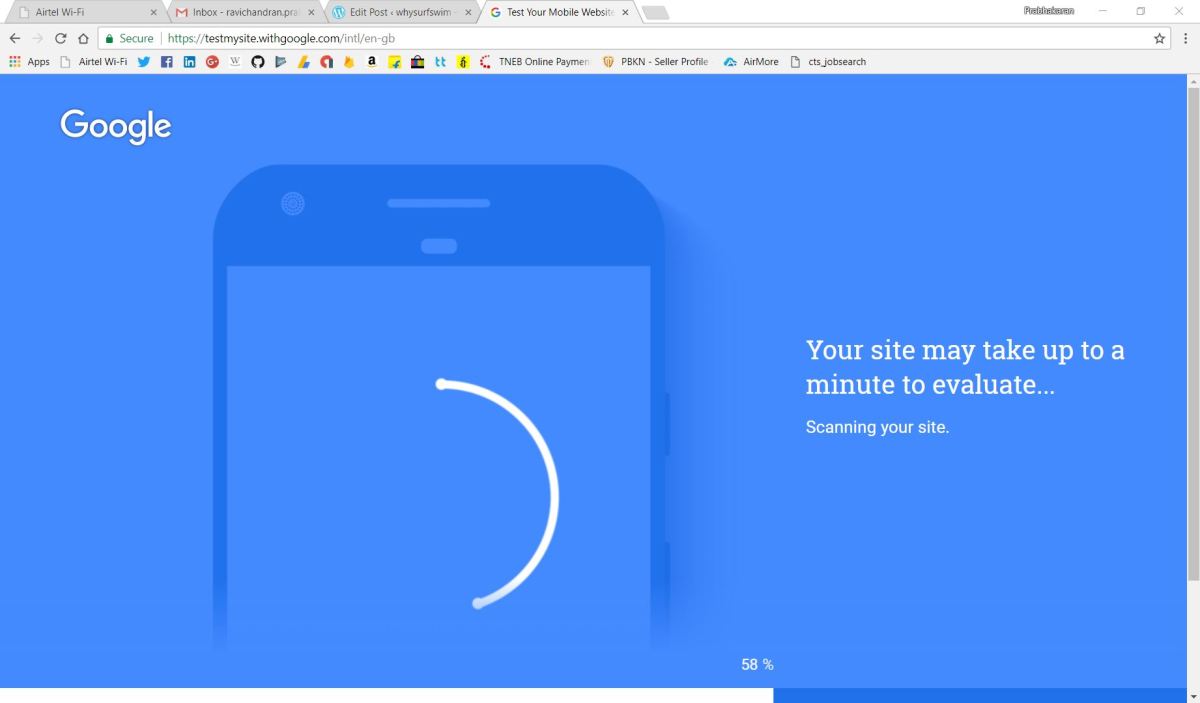Bookmark this page with the star icon
The width and height of the screenshot is (1200, 703).
1160,38
